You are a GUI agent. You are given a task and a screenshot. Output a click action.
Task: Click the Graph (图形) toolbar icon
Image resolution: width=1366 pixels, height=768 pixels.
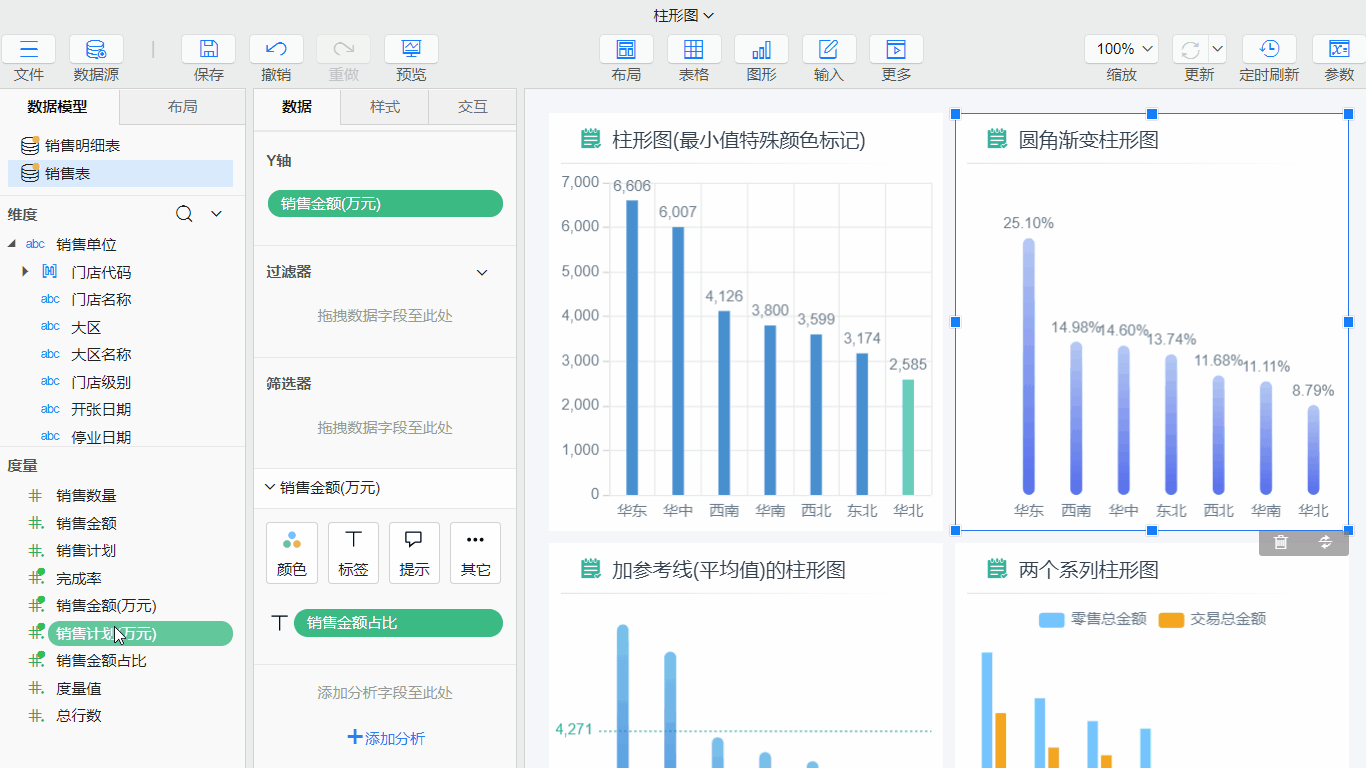coord(761,50)
